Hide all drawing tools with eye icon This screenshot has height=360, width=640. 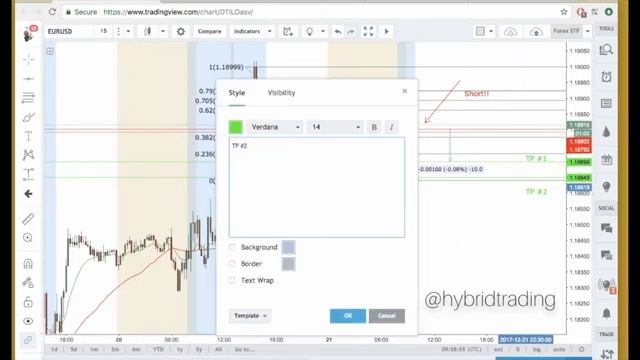pyautogui.click(x=28, y=321)
